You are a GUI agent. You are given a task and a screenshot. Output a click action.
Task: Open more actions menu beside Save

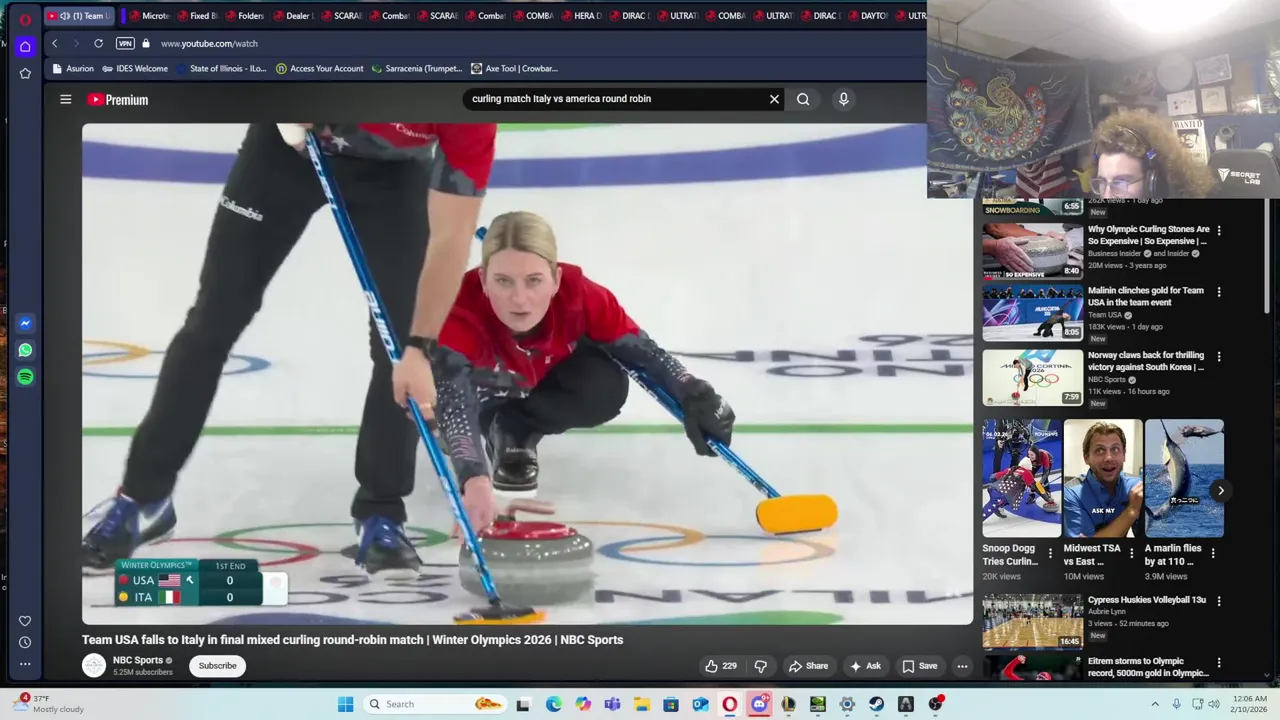(962, 666)
